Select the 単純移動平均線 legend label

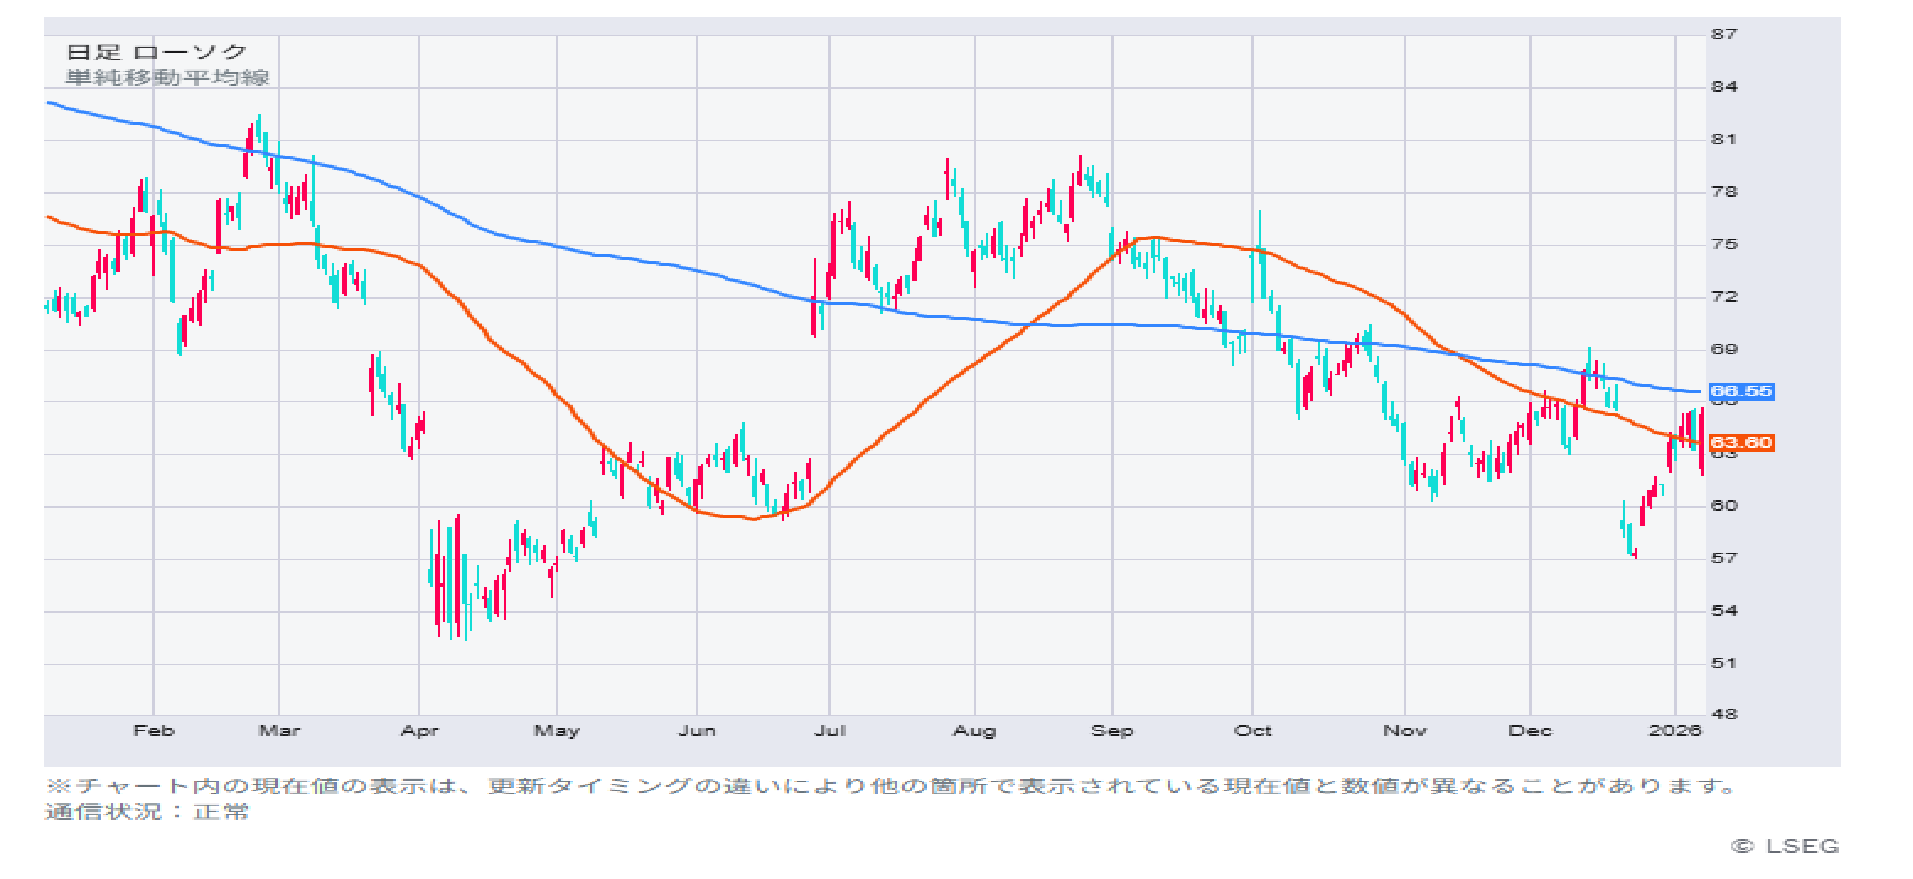[167, 78]
